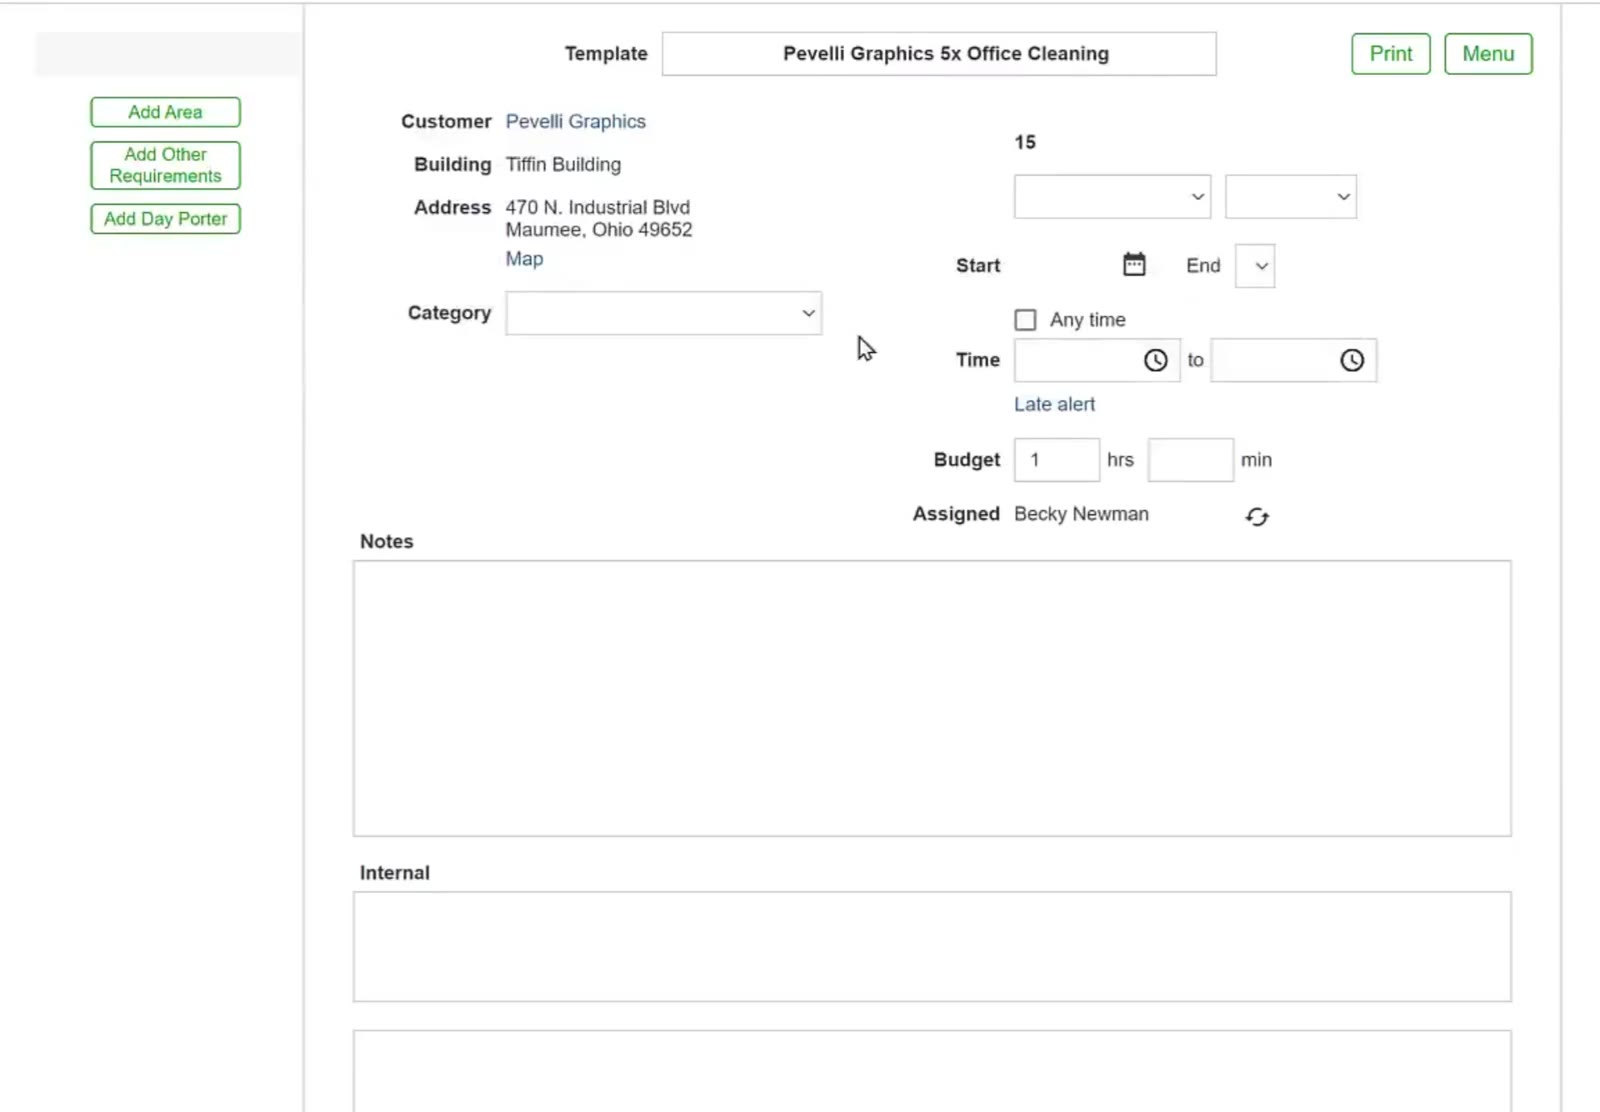Click the Late alert link
The height and width of the screenshot is (1112, 1600).
click(x=1054, y=404)
